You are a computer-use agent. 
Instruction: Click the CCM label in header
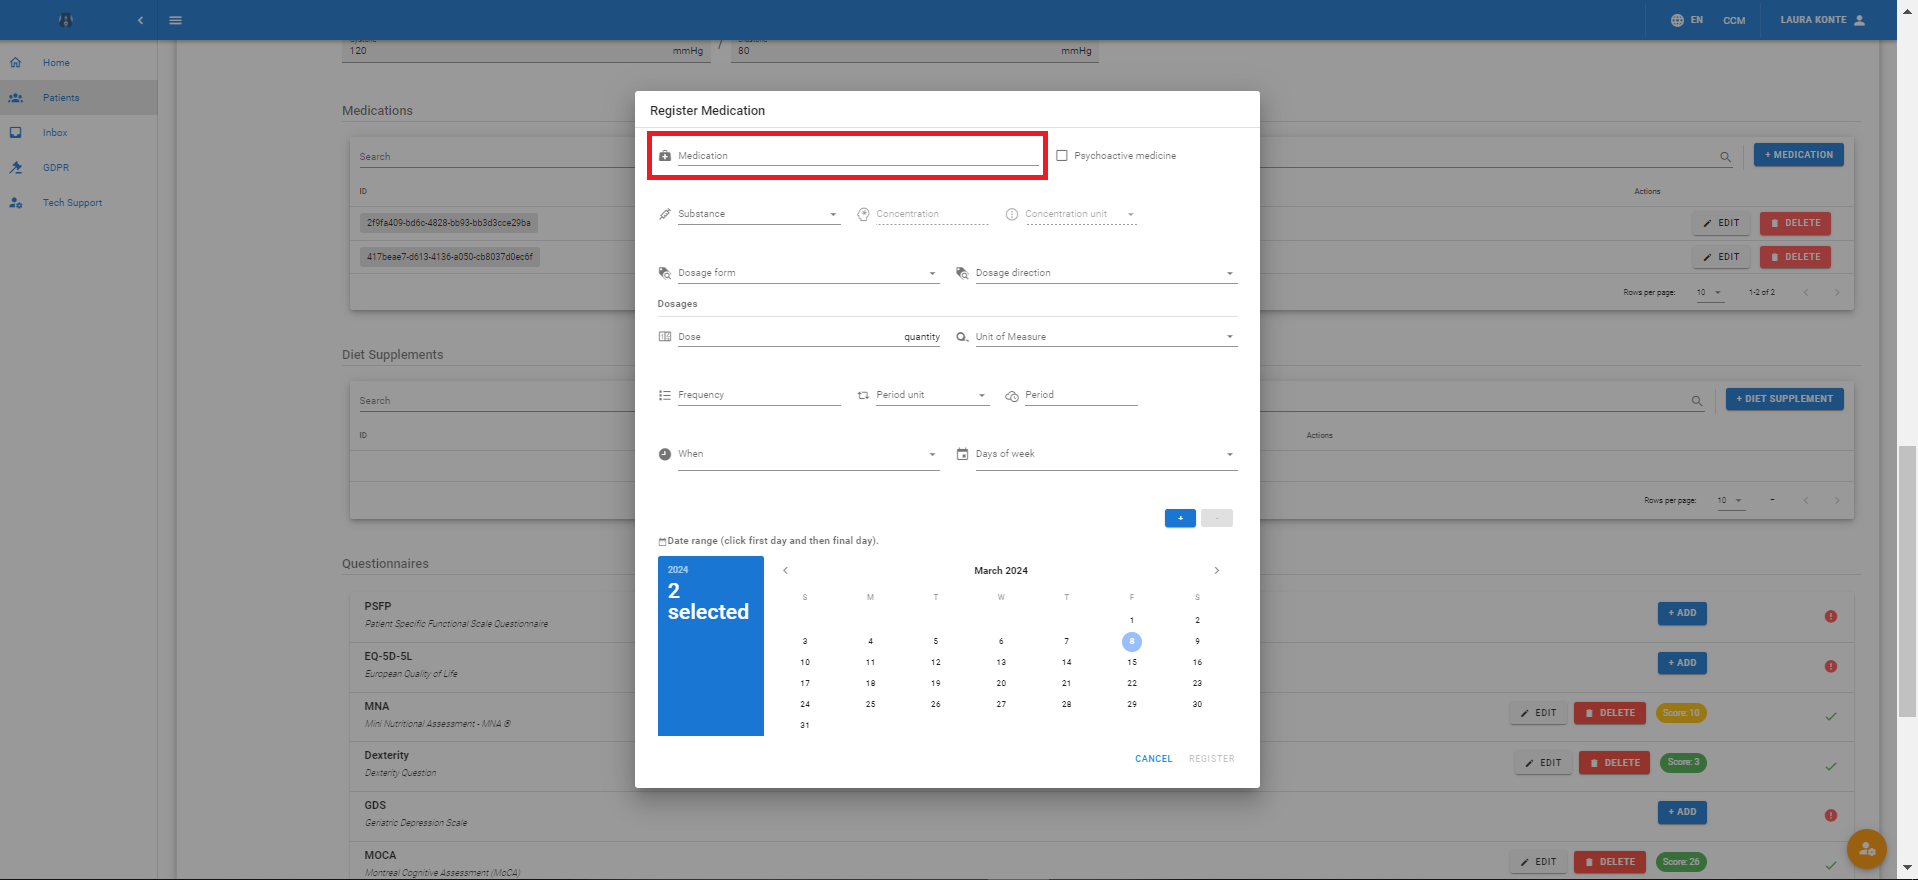pyautogui.click(x=1734, y=20)
